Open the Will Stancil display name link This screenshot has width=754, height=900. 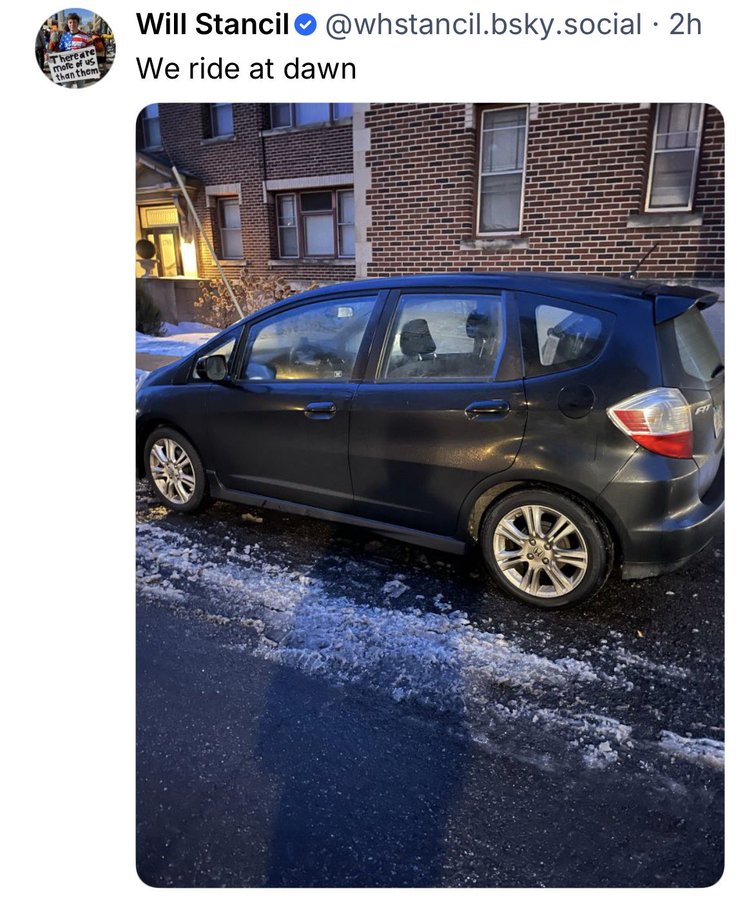point(212,24)
